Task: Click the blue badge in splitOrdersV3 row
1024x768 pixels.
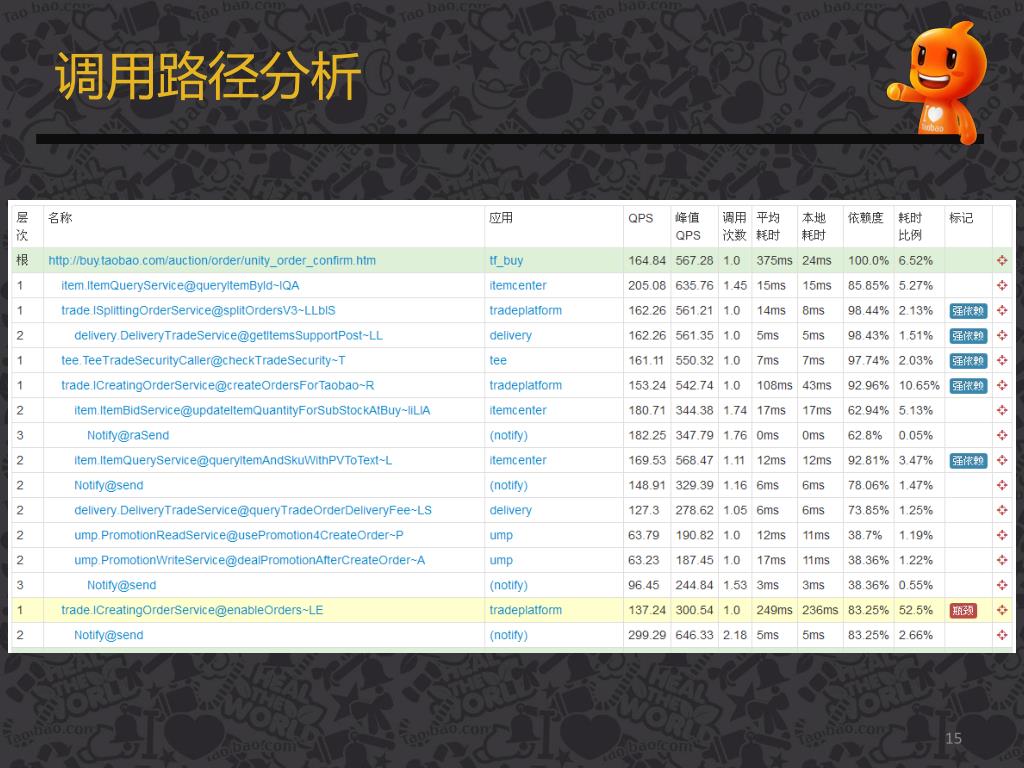Action: click(968, 311)
